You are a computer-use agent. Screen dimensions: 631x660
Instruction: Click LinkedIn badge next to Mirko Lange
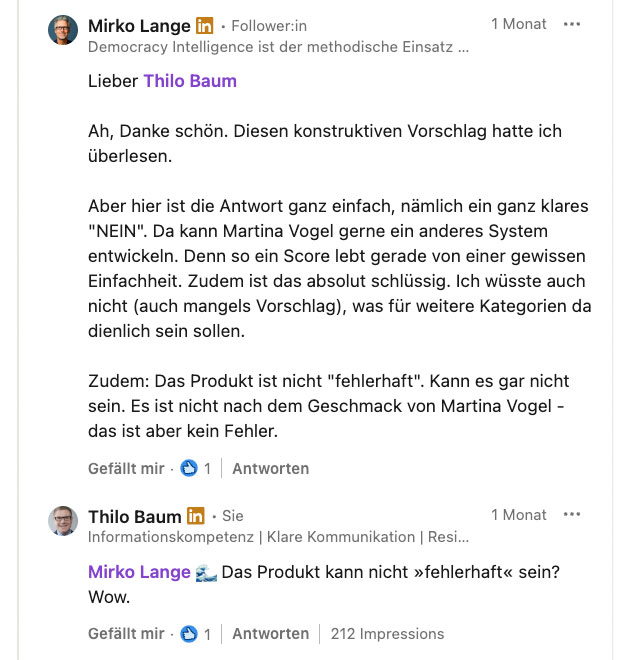pos(204,25)
